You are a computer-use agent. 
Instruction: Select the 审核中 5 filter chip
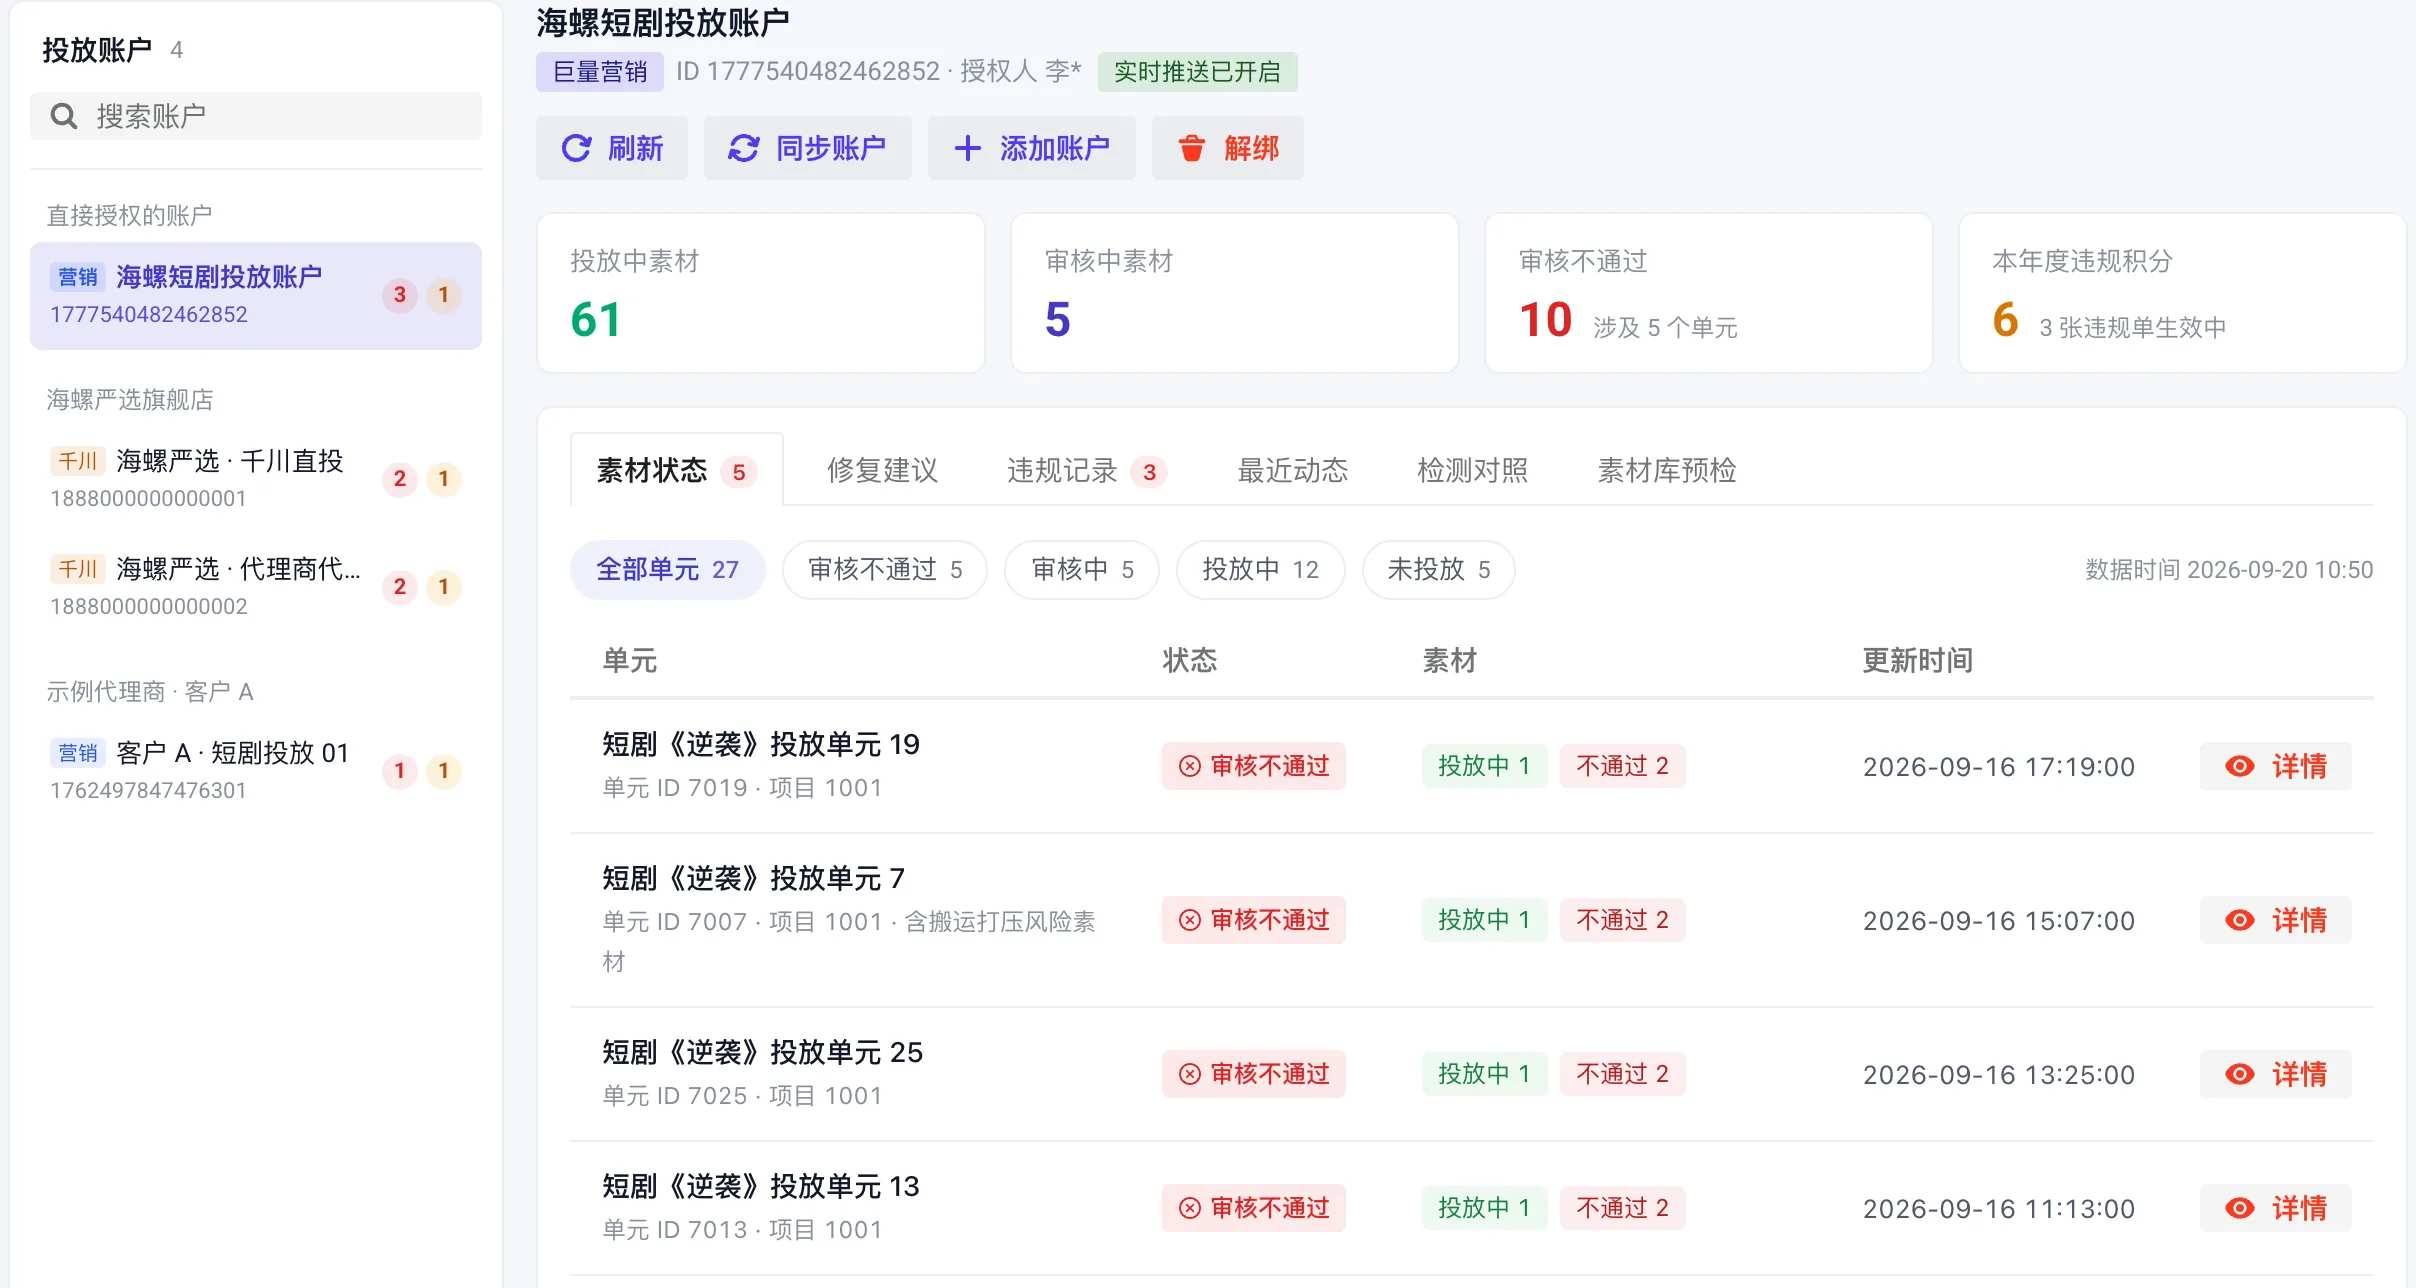[x=1082, y=570]
